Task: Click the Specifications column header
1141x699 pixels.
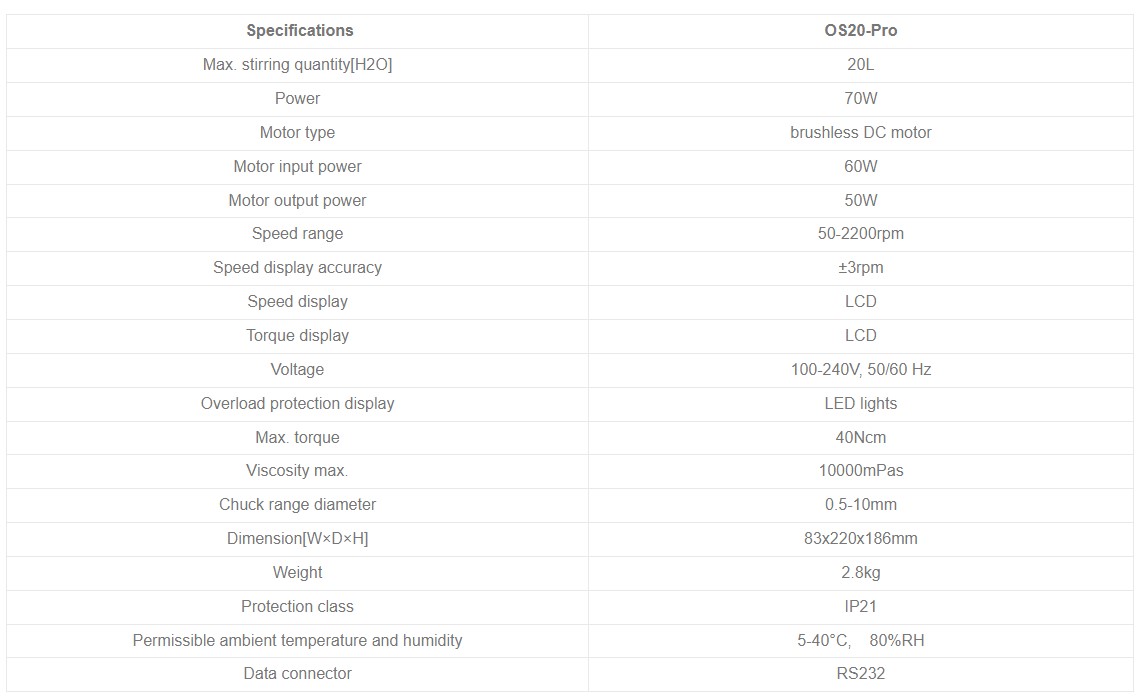Action: (x=299, y=31)
